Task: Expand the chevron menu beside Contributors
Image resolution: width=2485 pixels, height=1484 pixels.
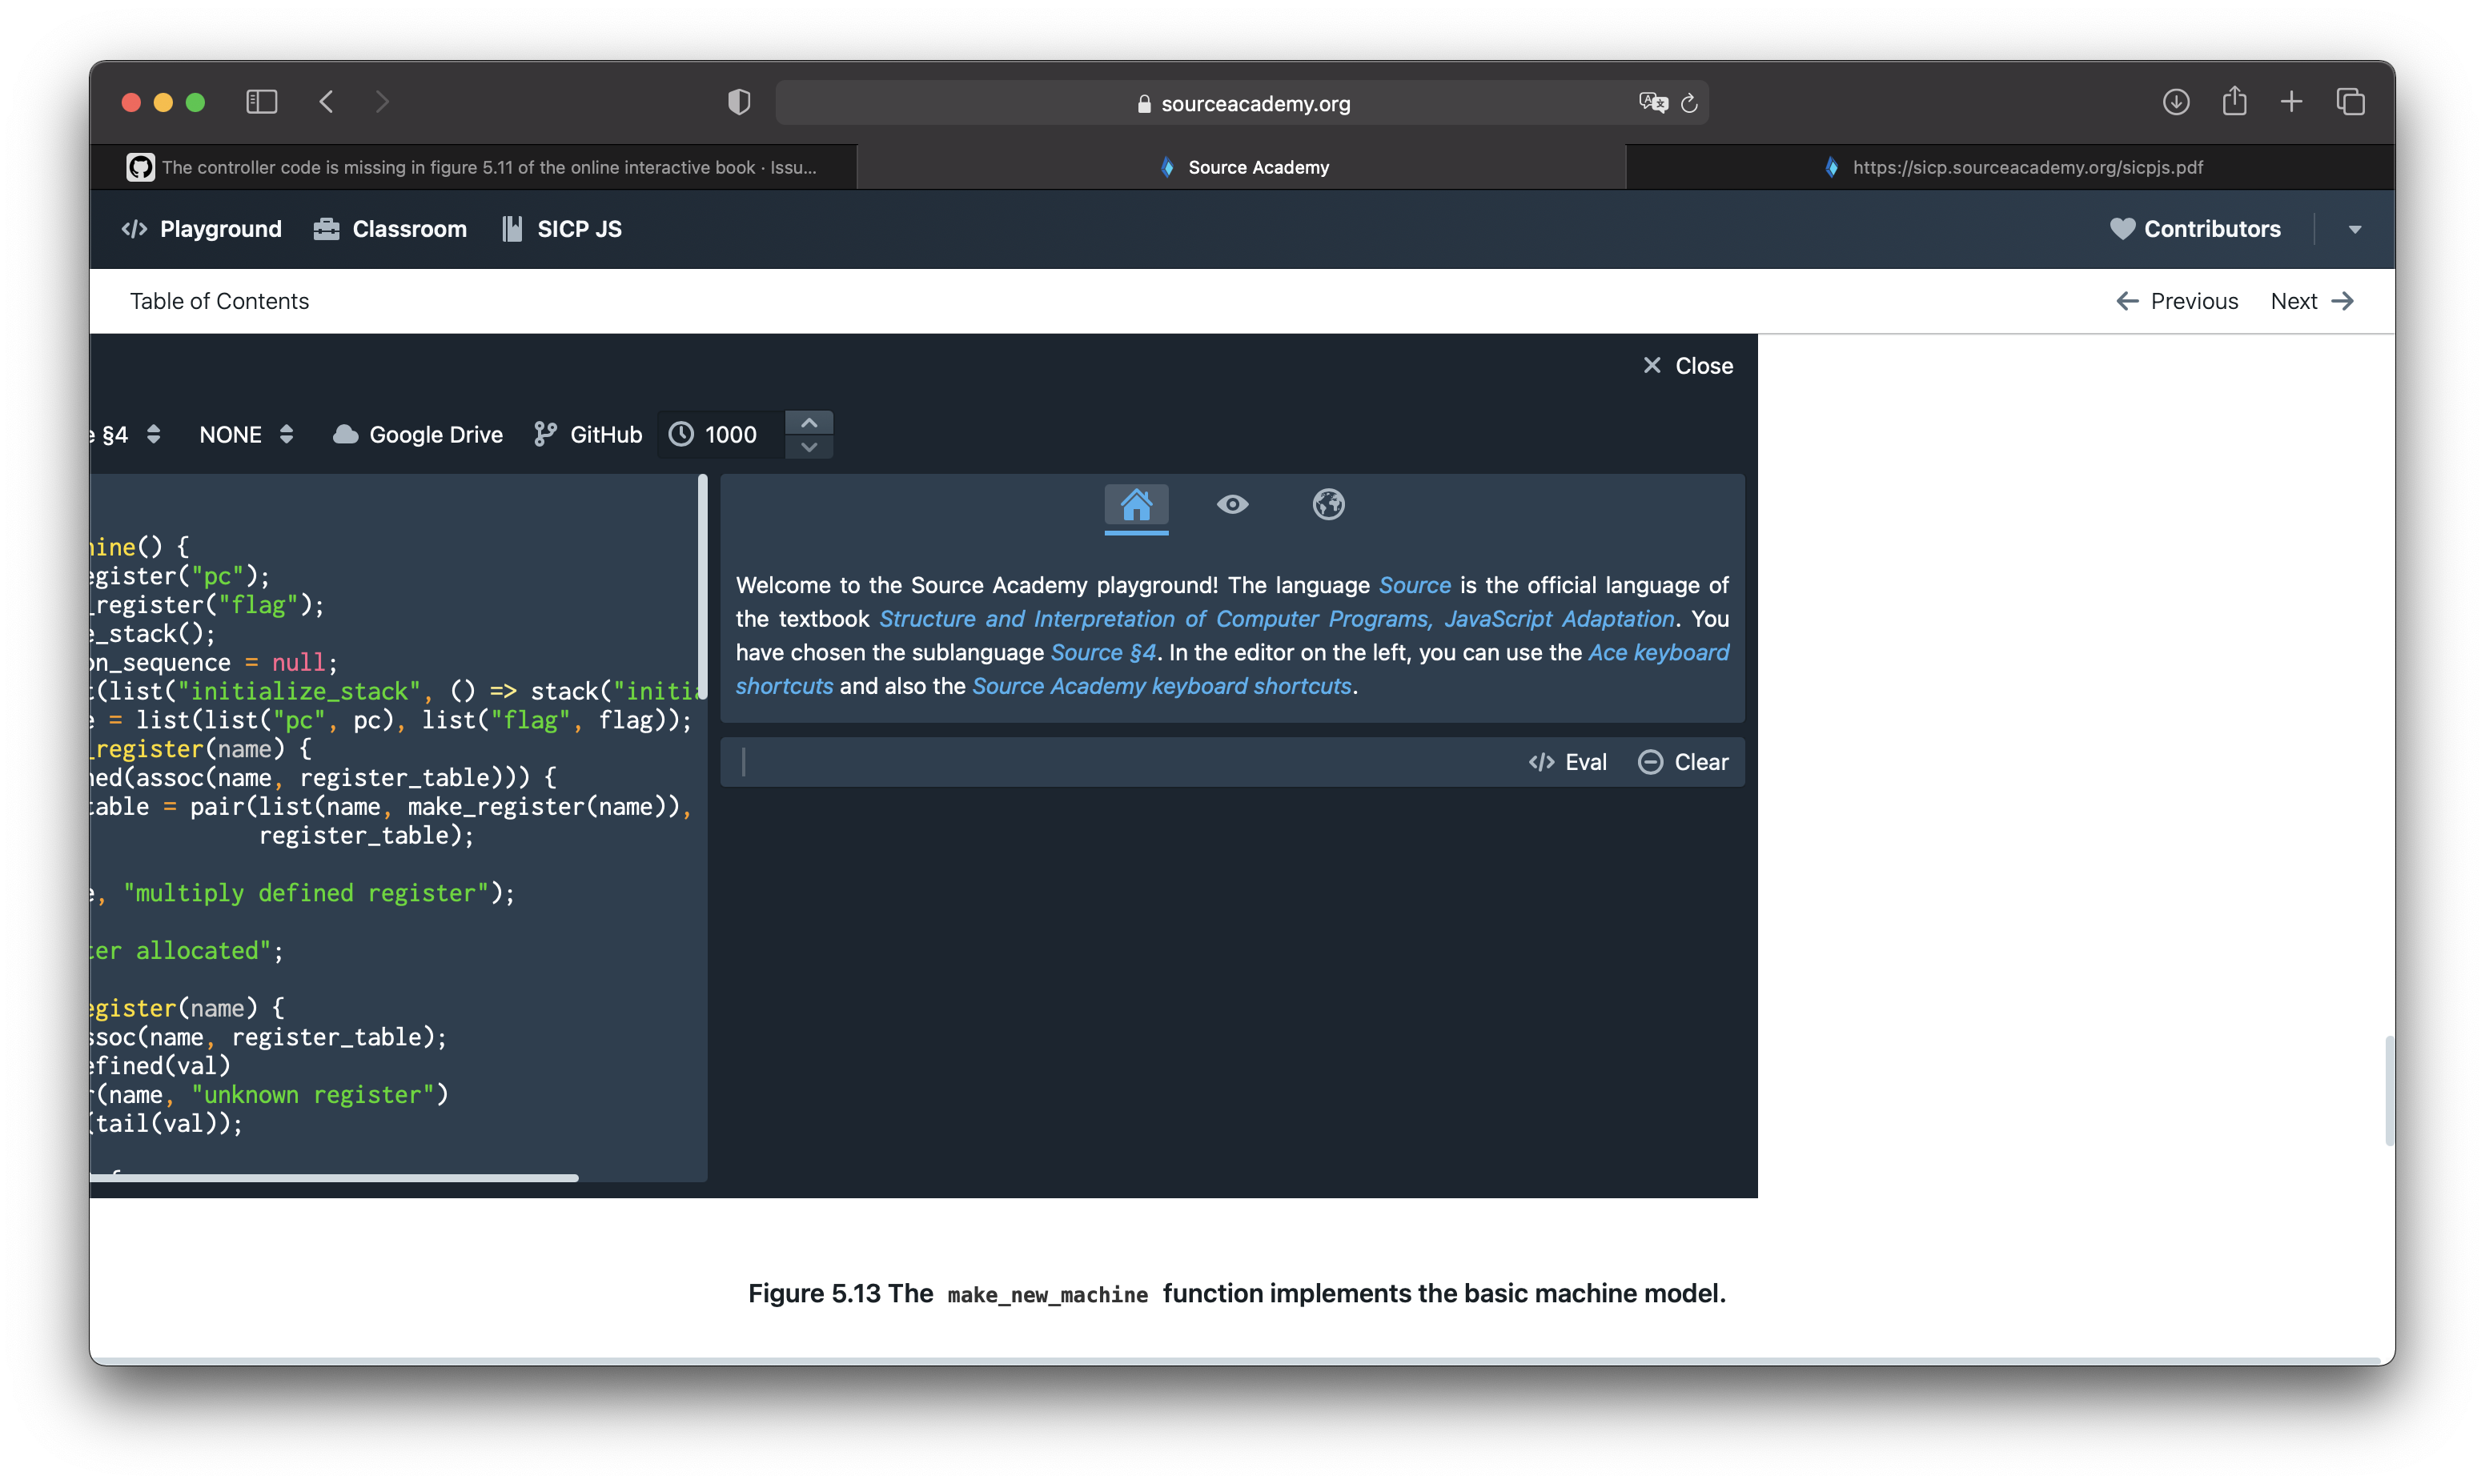Action: click(x=2355, y=228)
